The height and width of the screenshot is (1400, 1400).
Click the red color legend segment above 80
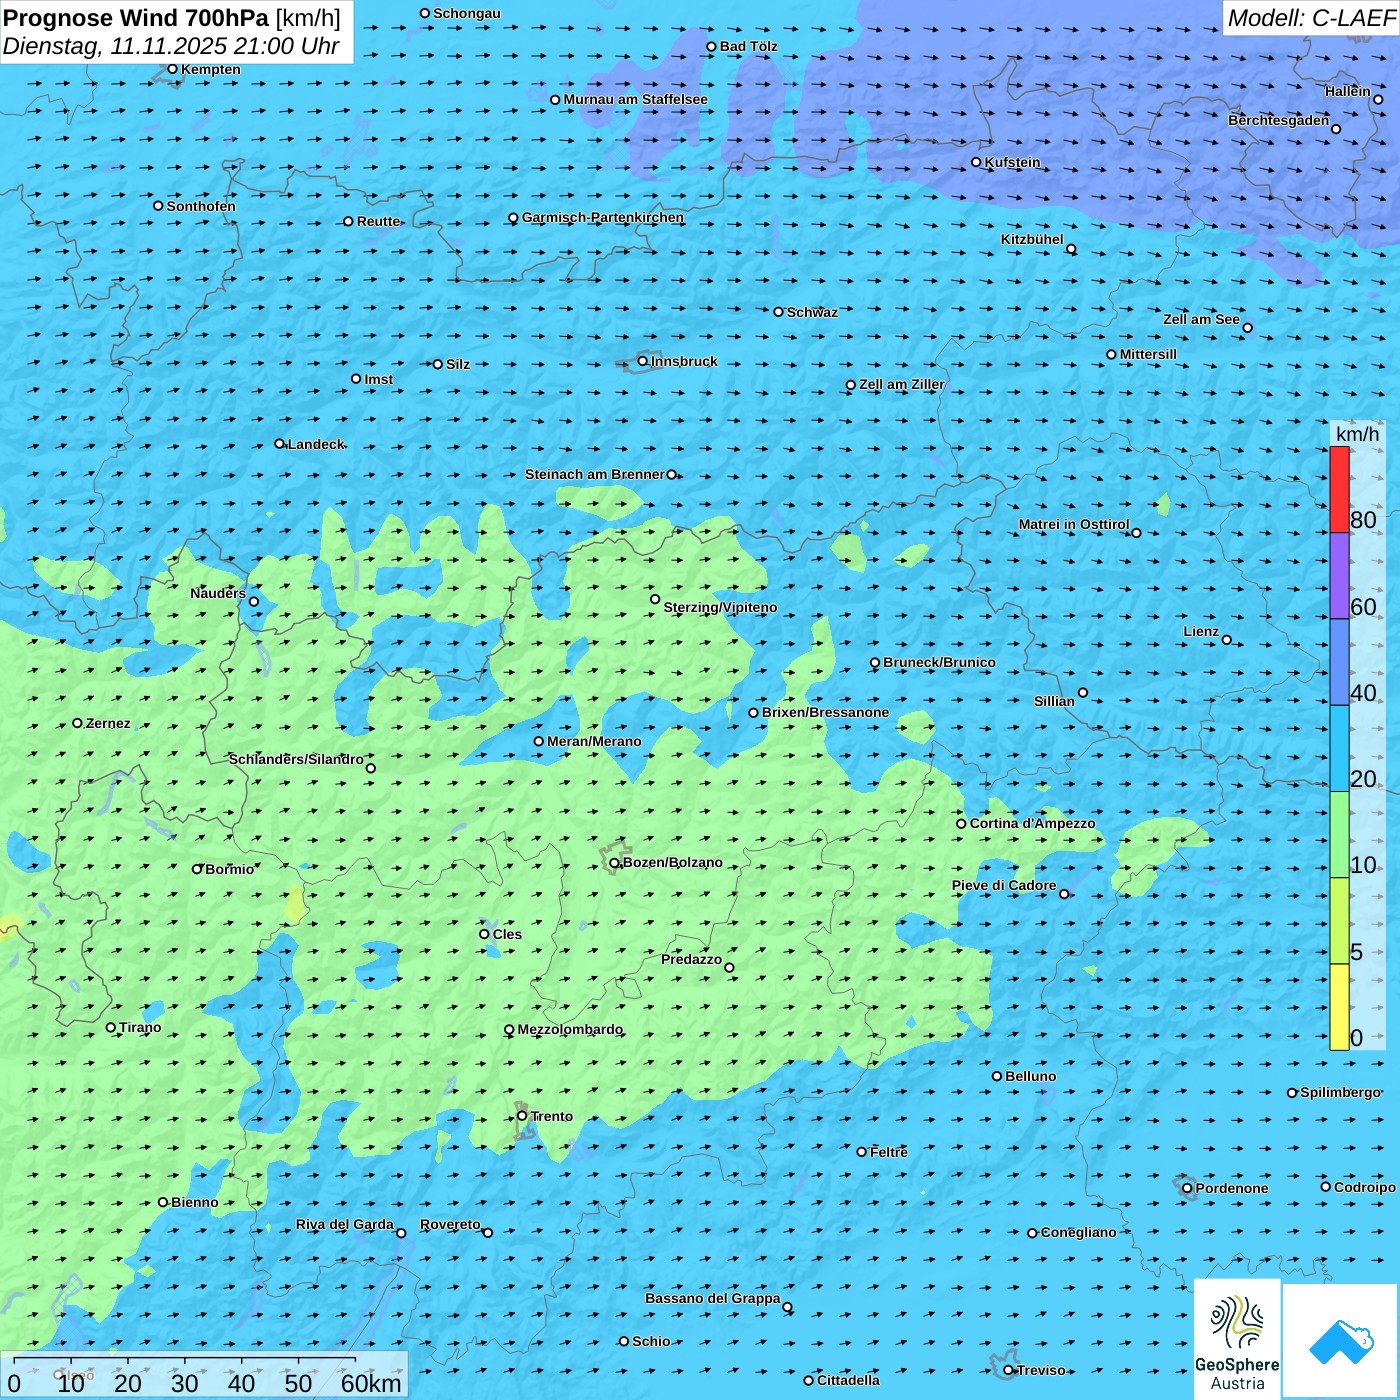point(1339,489)
